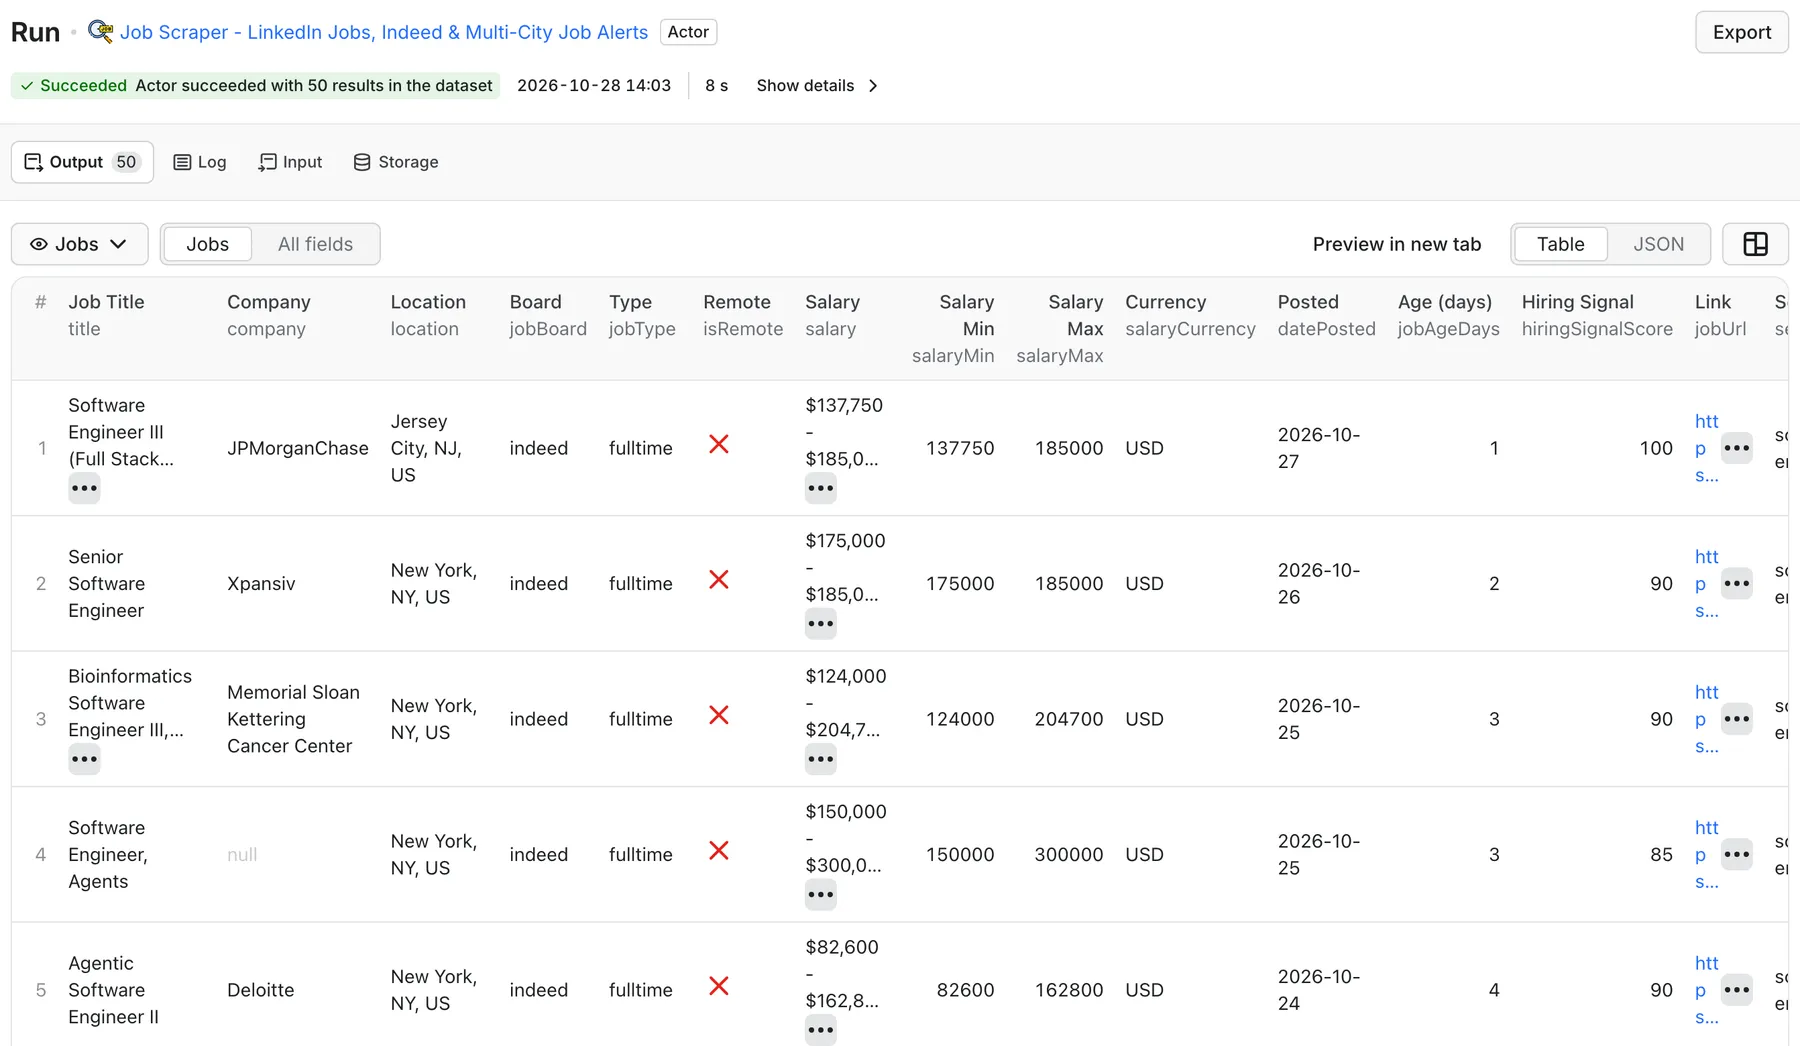Expand truncated salary $175,000 ellipsis
Image resolution: width=1800 pixels, height=1046 pixels.
pos(820,624)
